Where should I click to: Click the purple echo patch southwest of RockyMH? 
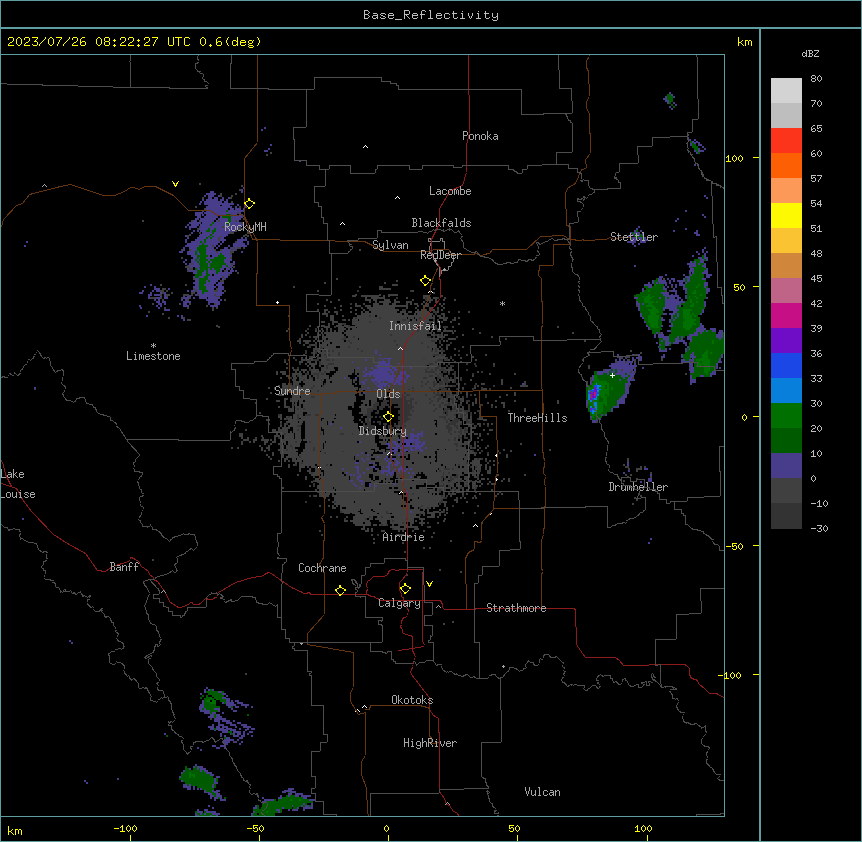click(211, 250)
